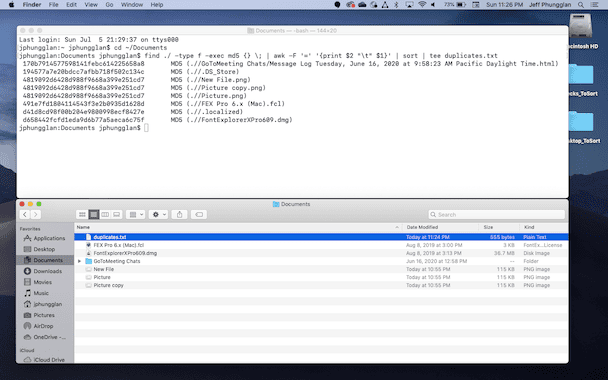Screen dimensions: 608x380
Task: Open Spotlight search in menu bar
Action: [x=581, y=5]
